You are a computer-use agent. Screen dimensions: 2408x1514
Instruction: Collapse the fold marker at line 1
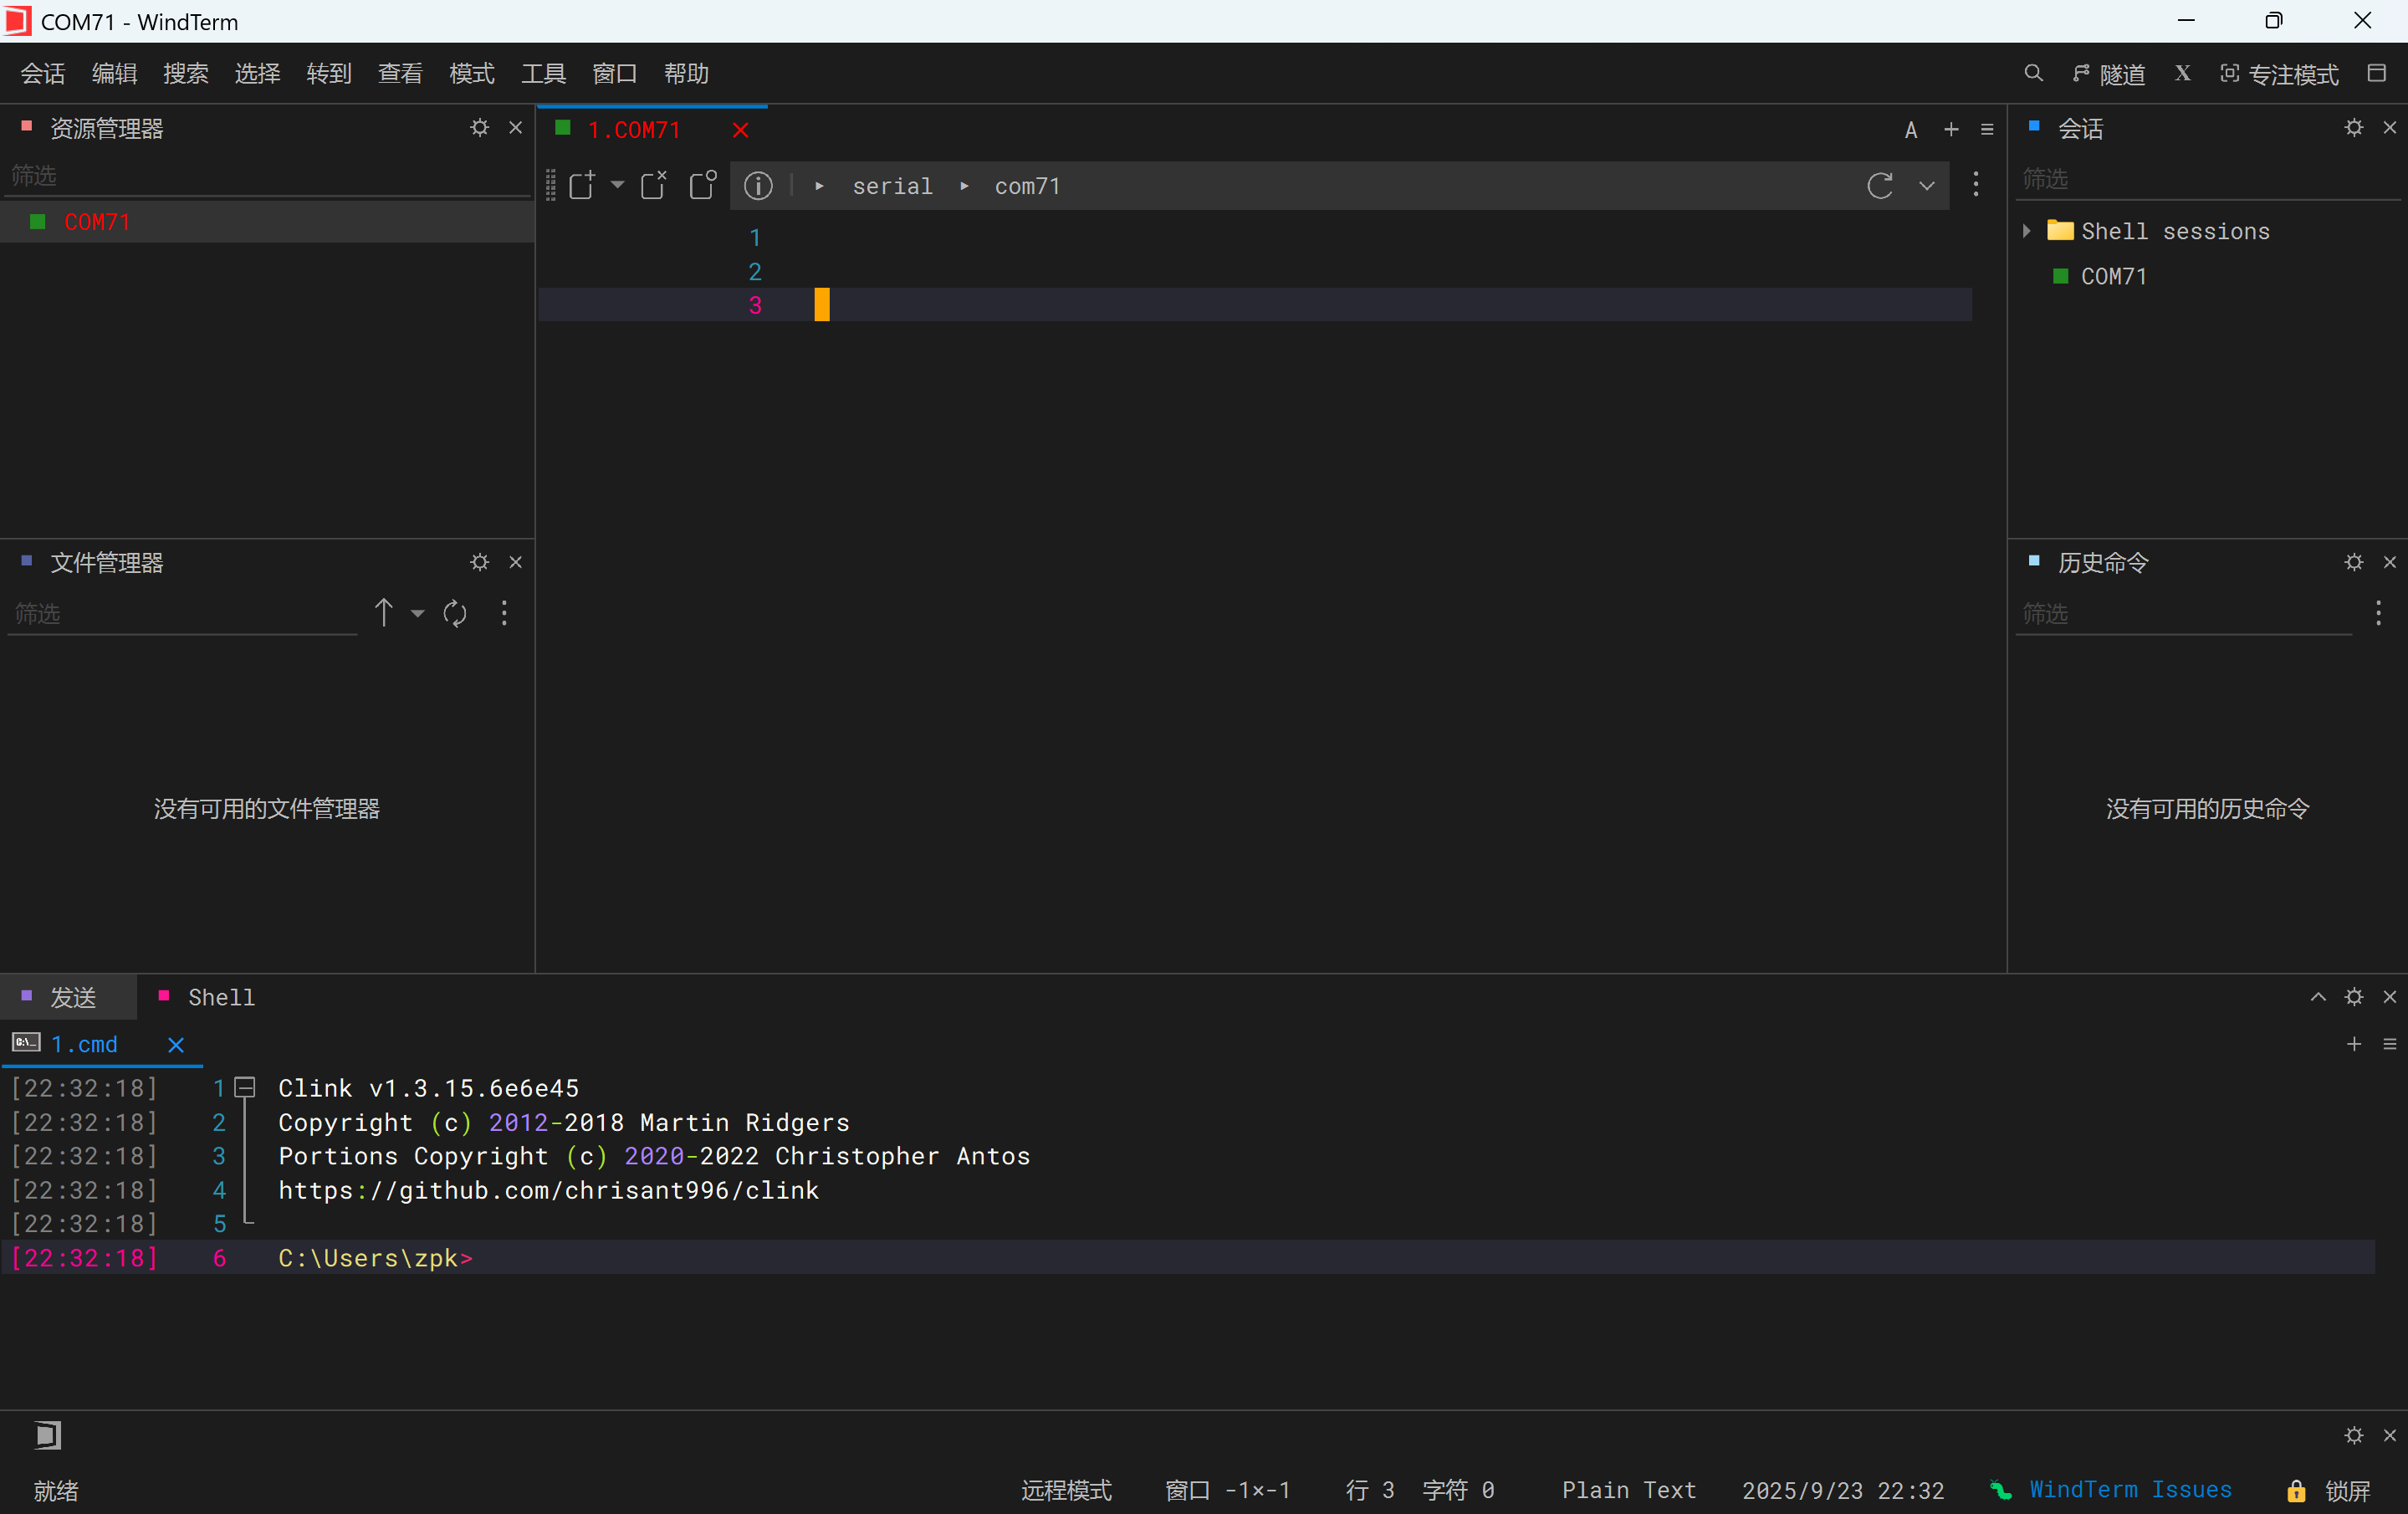(245, 1087)
